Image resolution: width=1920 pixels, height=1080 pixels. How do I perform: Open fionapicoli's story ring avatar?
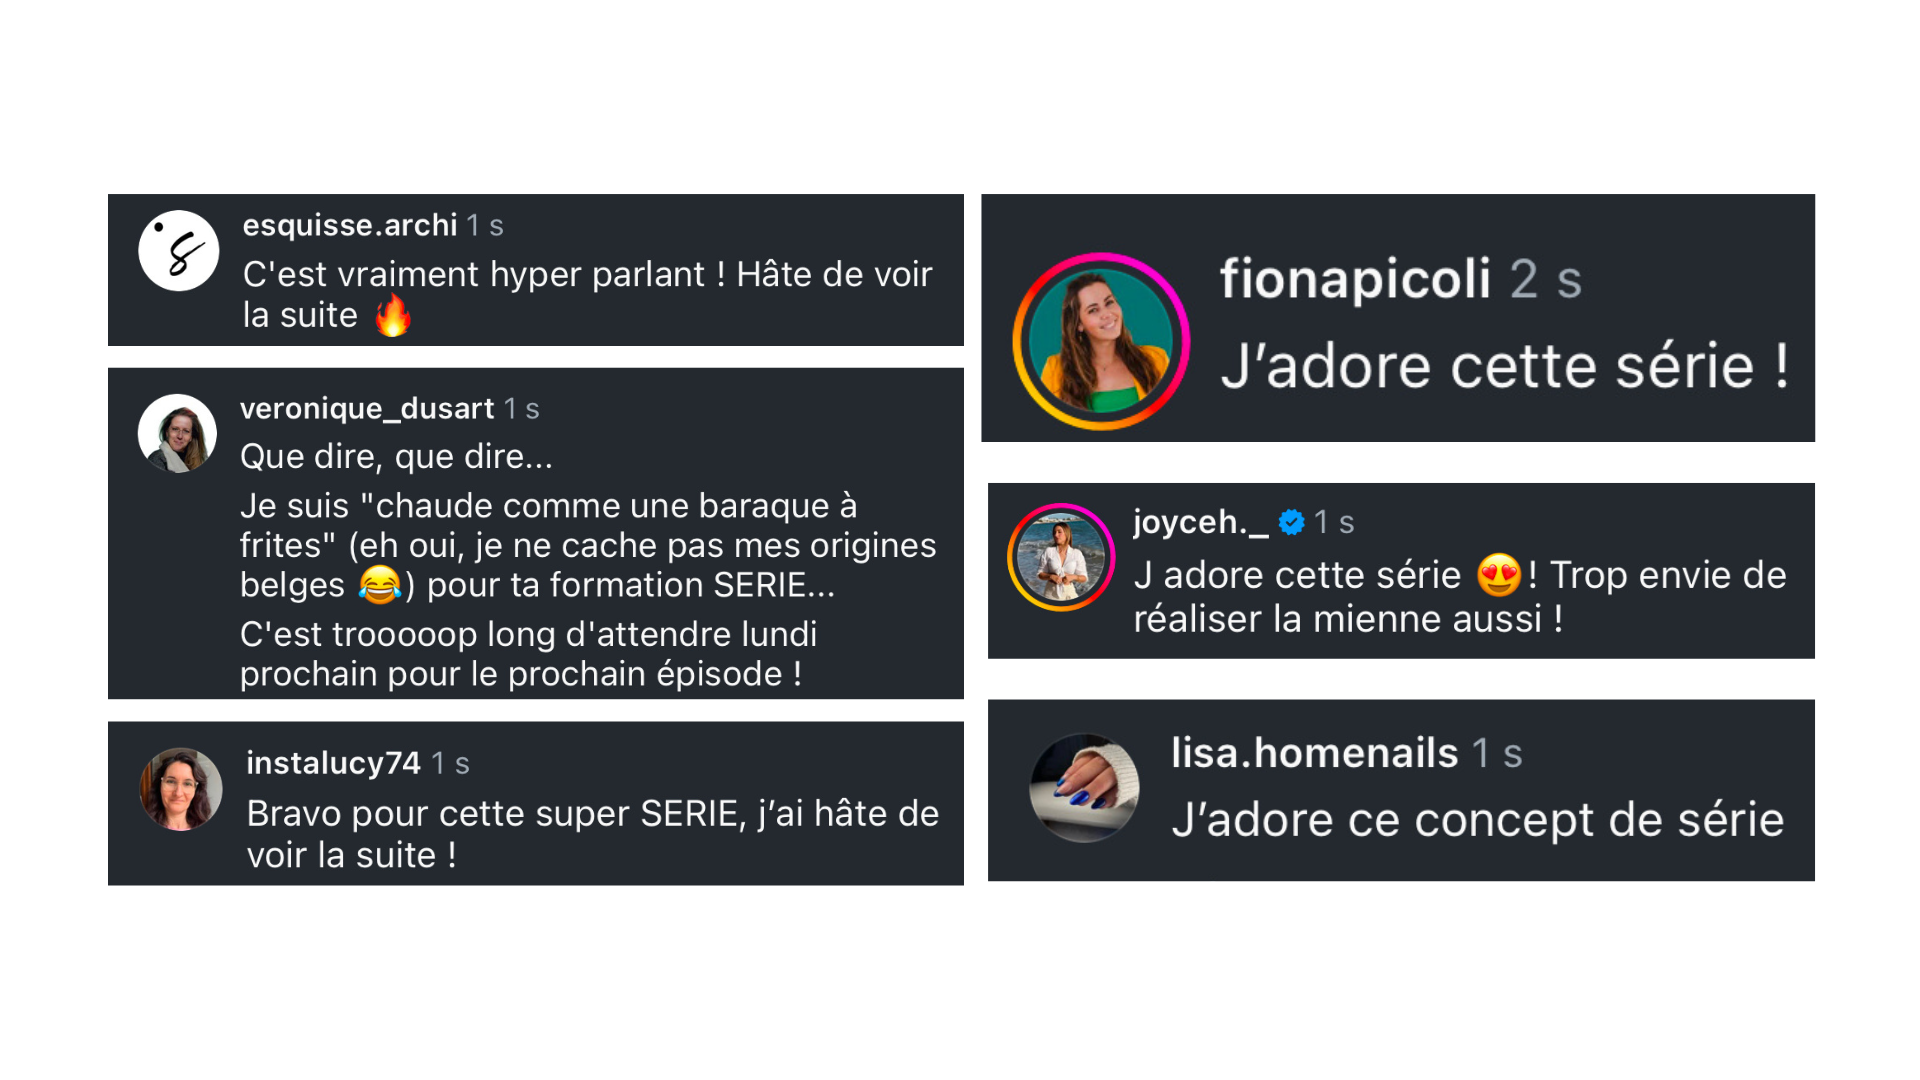point(1101,341)
